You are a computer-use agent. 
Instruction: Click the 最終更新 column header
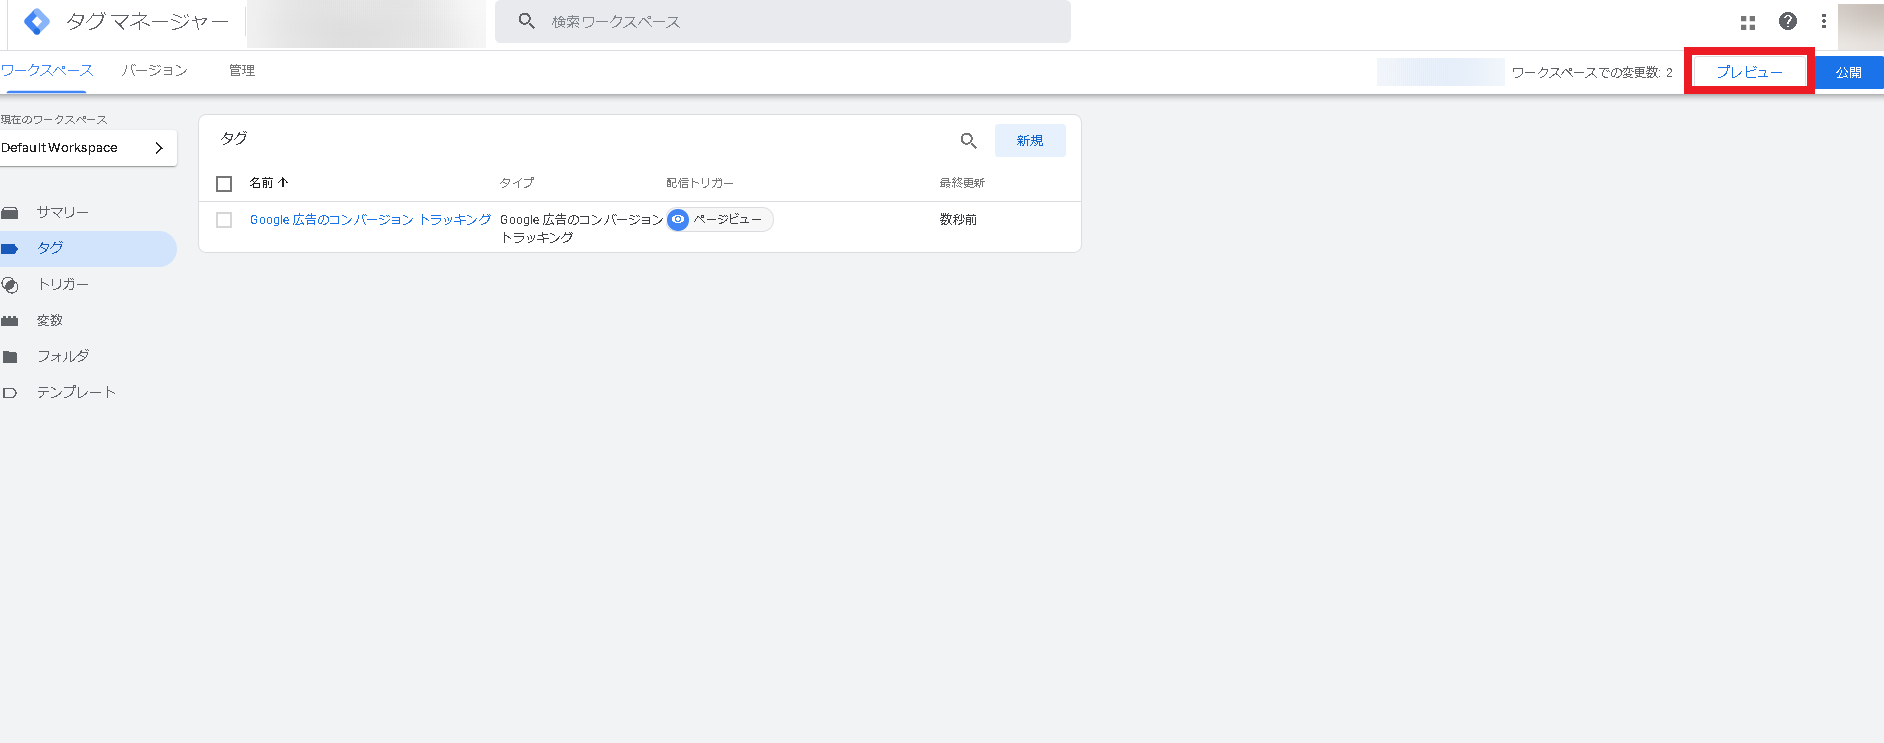pos(962,183)
